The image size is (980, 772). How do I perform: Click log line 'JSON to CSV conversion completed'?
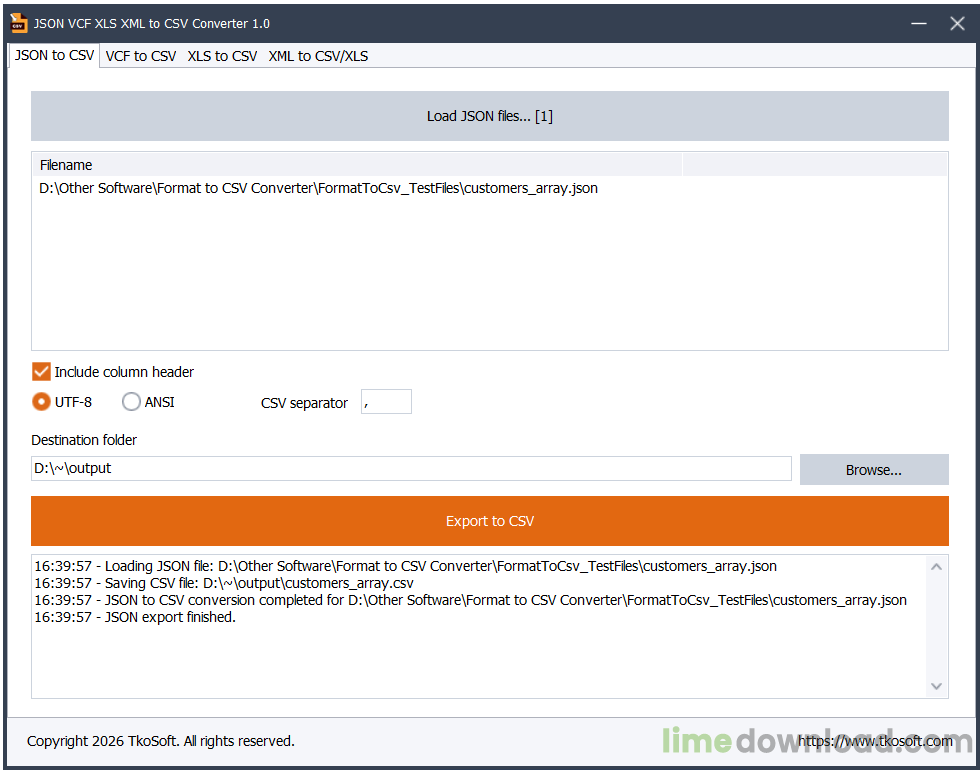(x=470, y=600)
